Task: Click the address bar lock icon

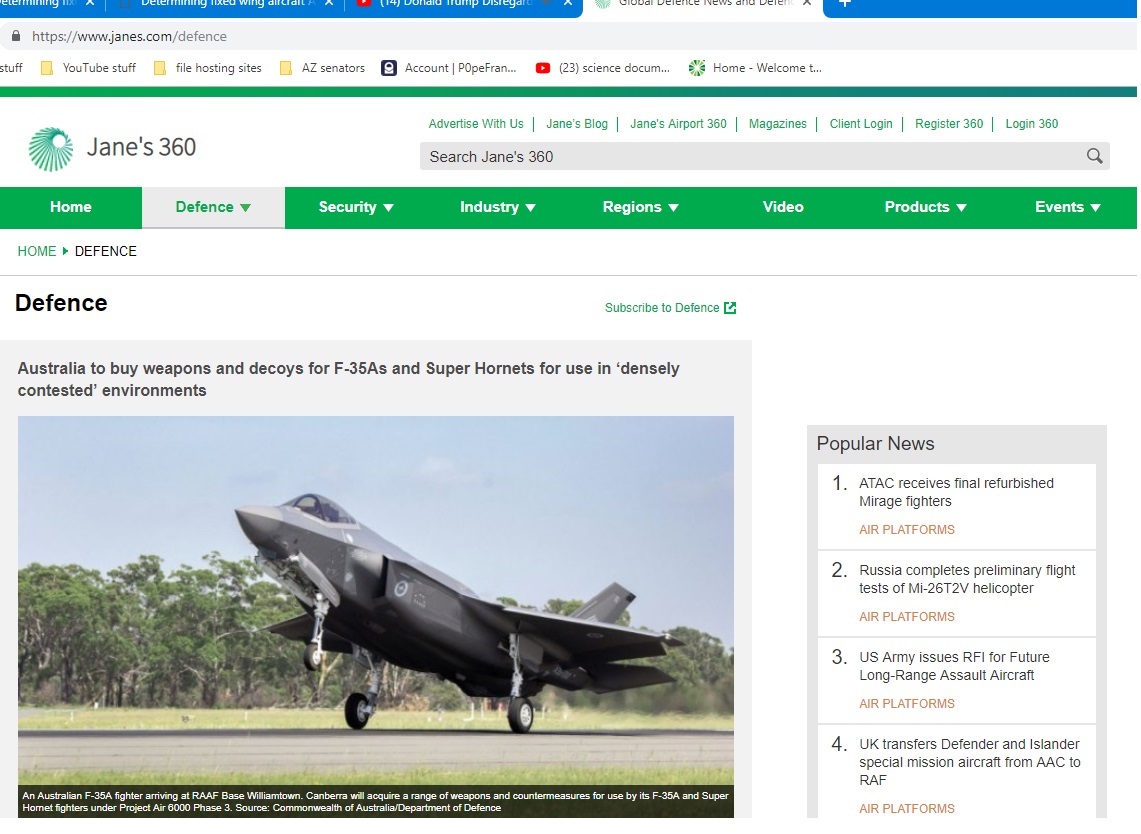Action: tap(16, 36)
